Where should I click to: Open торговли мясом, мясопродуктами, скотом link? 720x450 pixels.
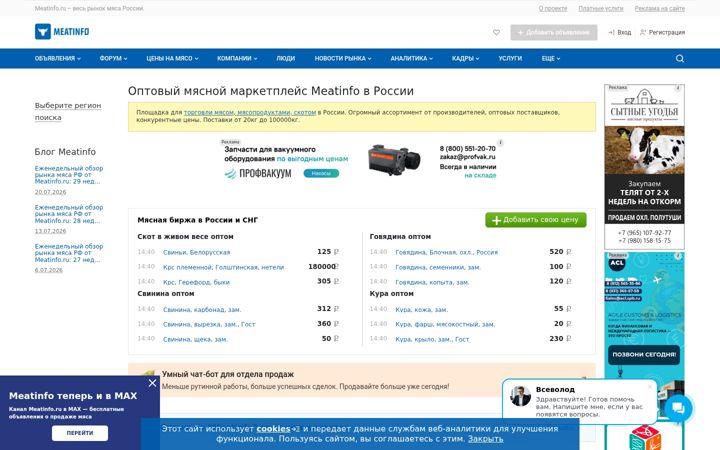(x=250, y=112)
